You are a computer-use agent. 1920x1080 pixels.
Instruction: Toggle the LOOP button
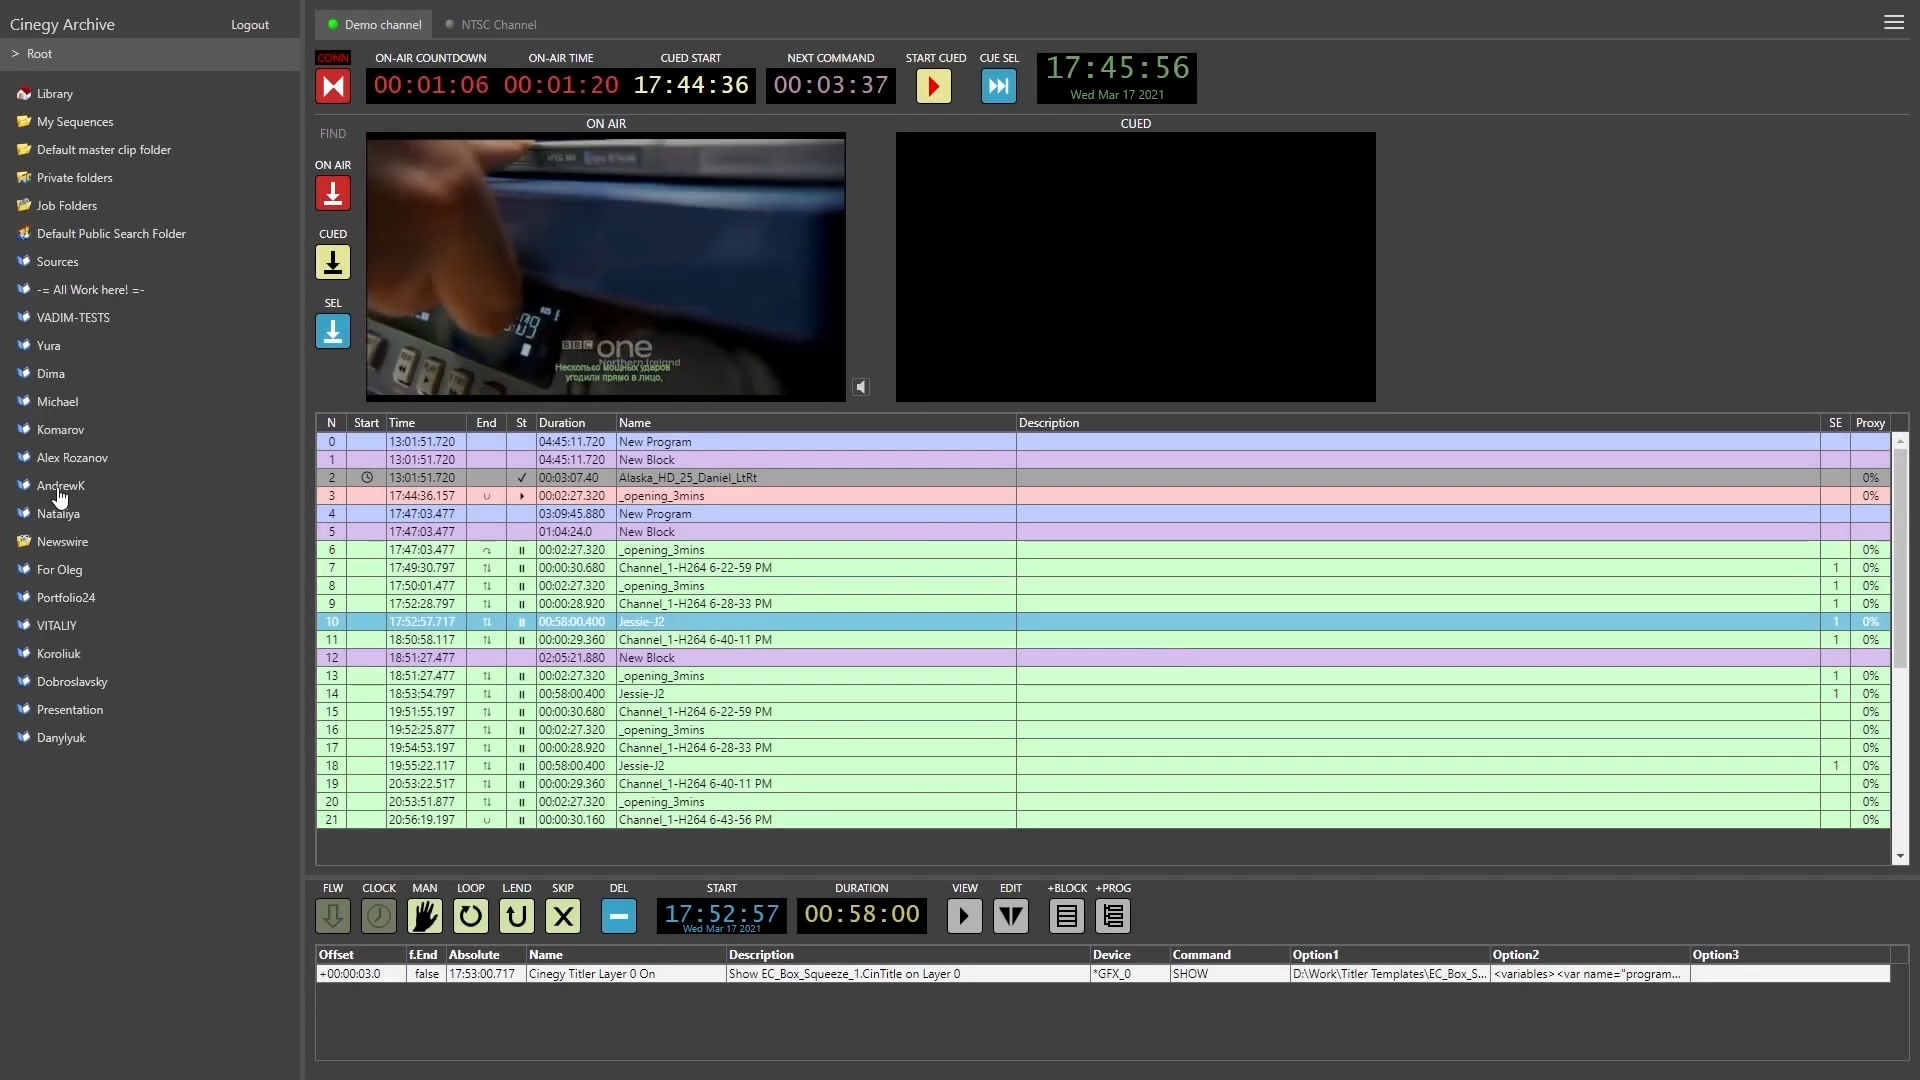(471, 915)
